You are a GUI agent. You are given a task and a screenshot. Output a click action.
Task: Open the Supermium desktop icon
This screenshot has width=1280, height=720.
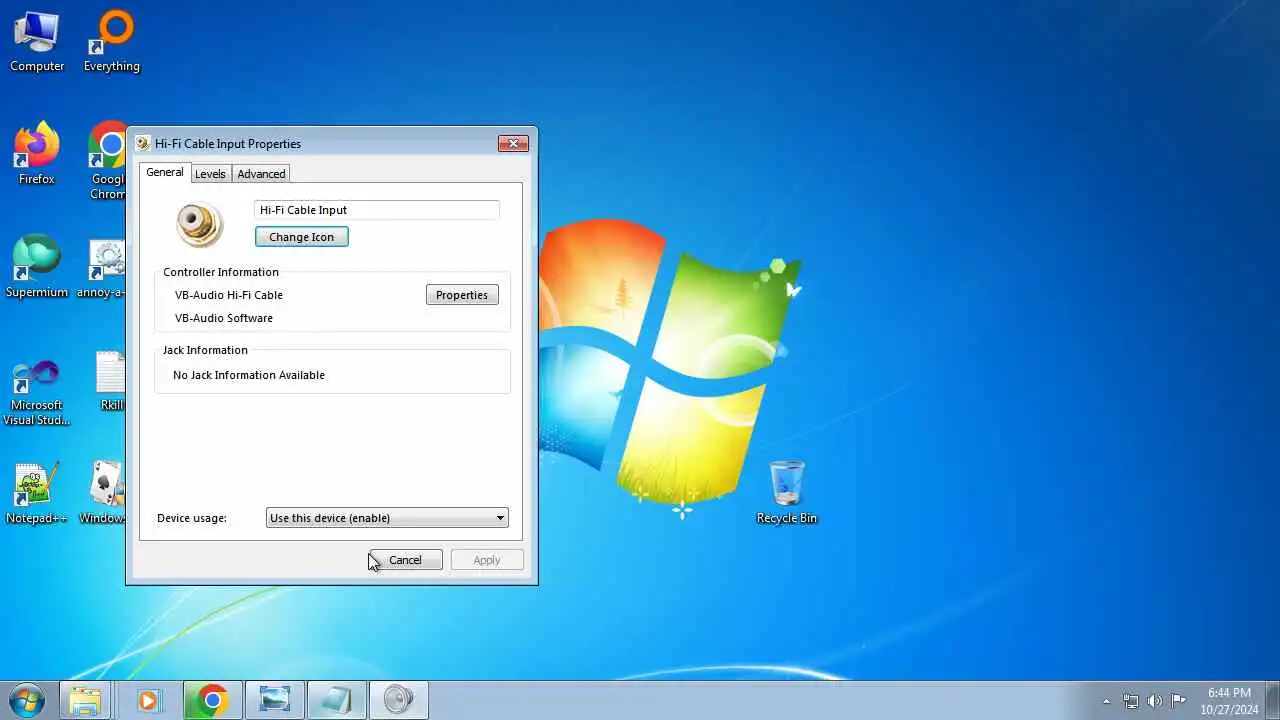pos(37,267)
